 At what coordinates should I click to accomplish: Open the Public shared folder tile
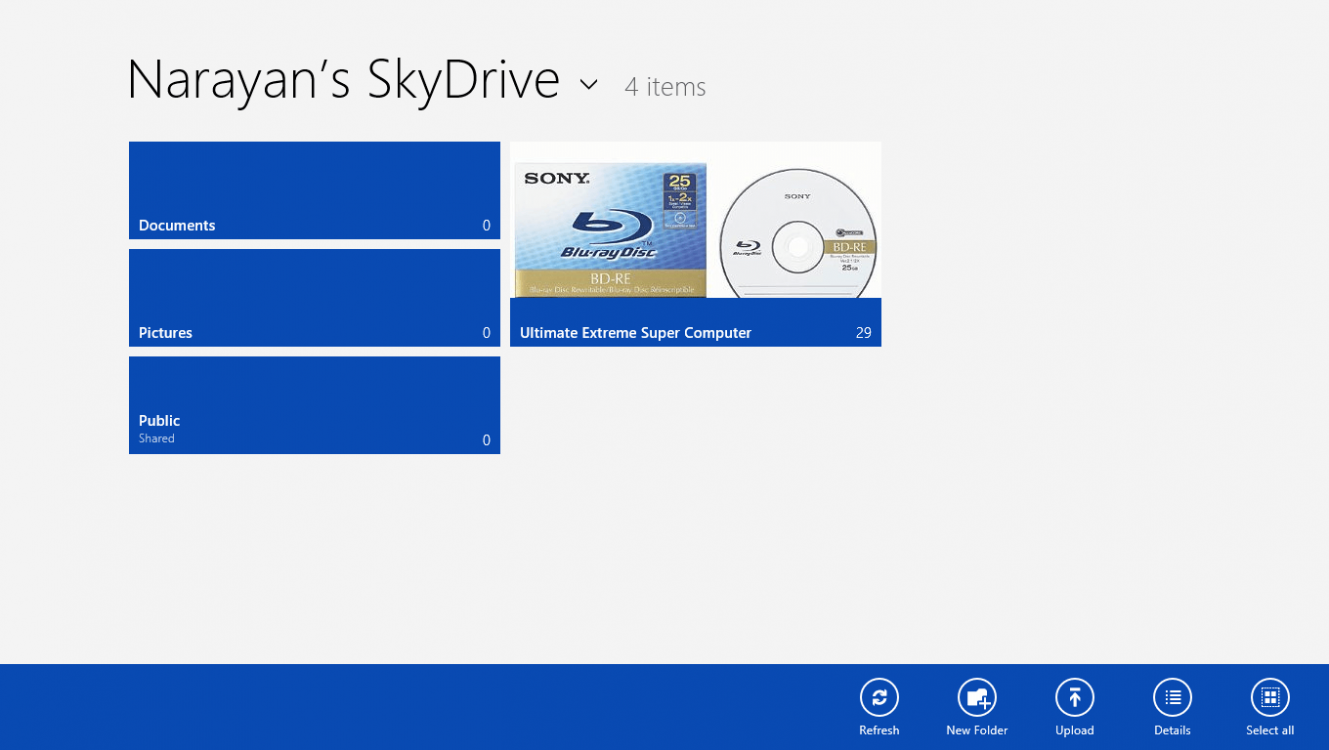[x=314, y=405]
